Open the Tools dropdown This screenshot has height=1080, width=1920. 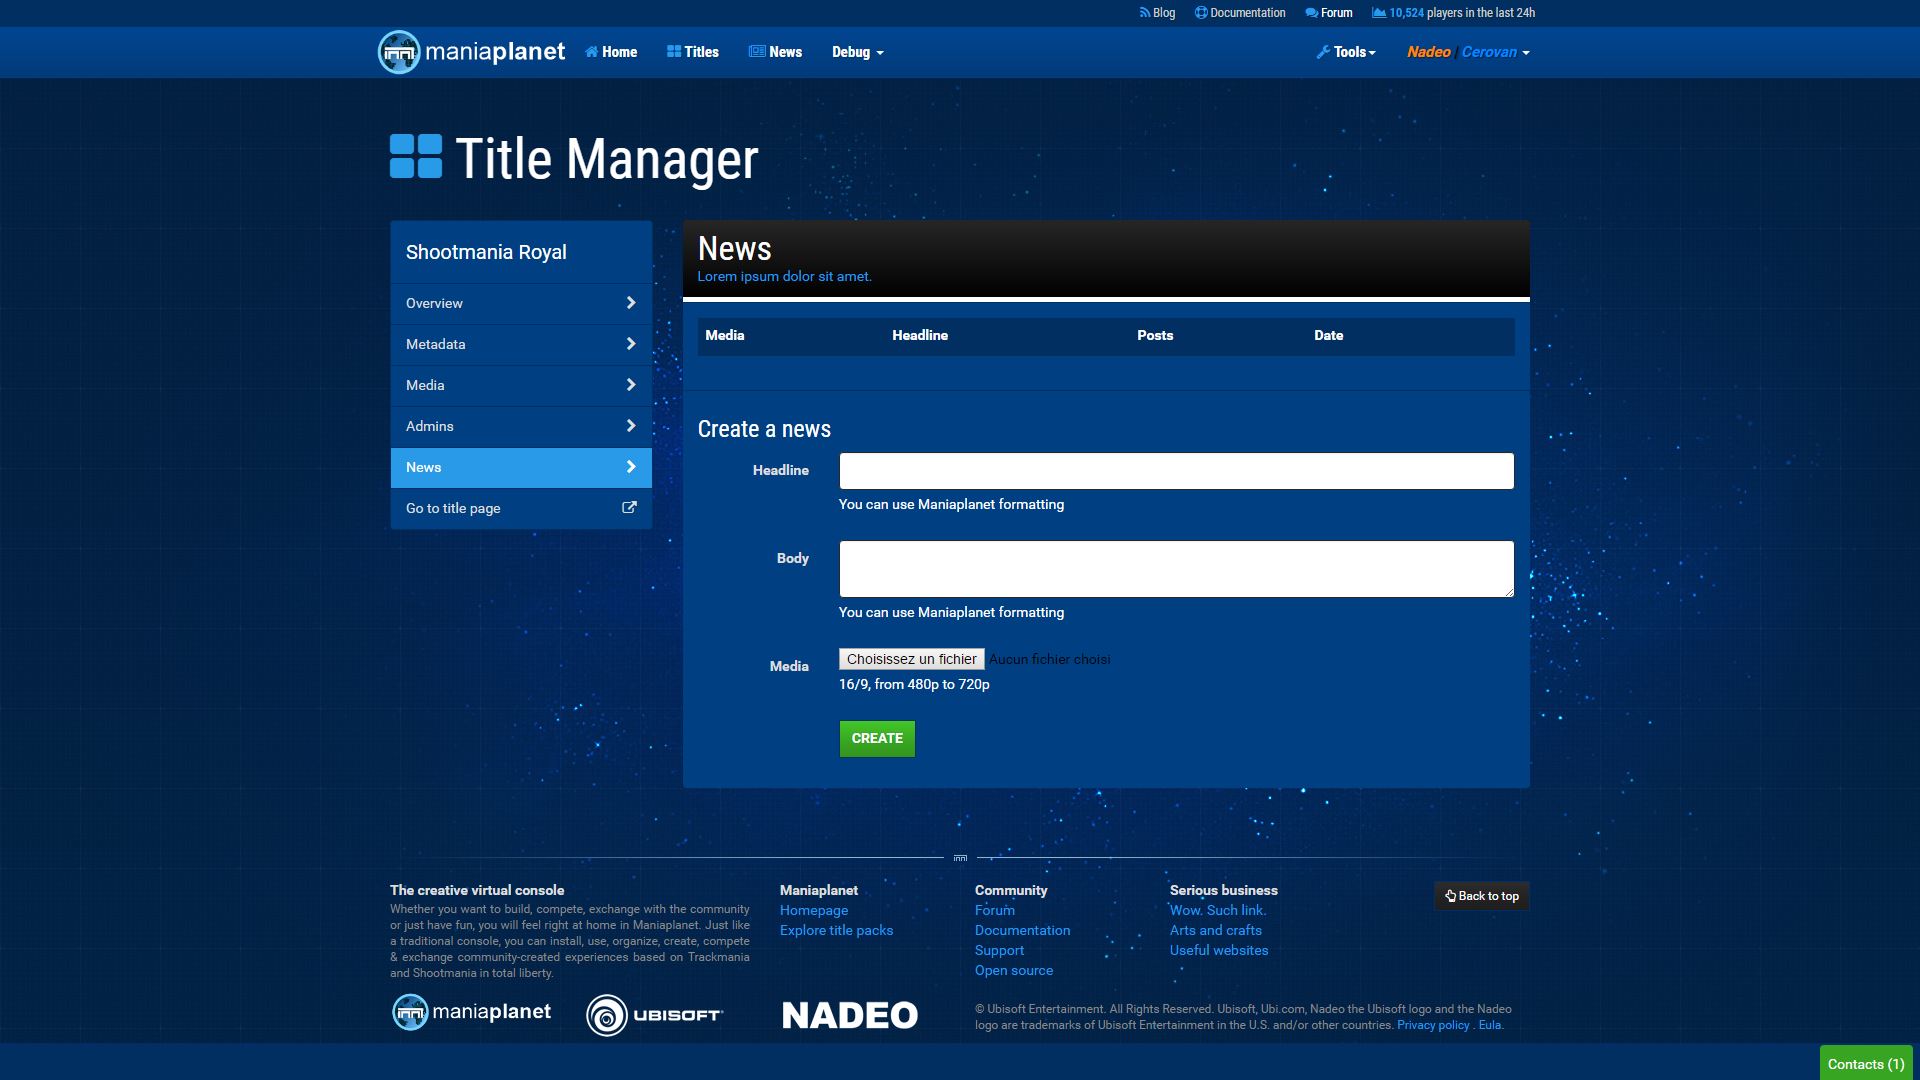[x=1346, y=52]
